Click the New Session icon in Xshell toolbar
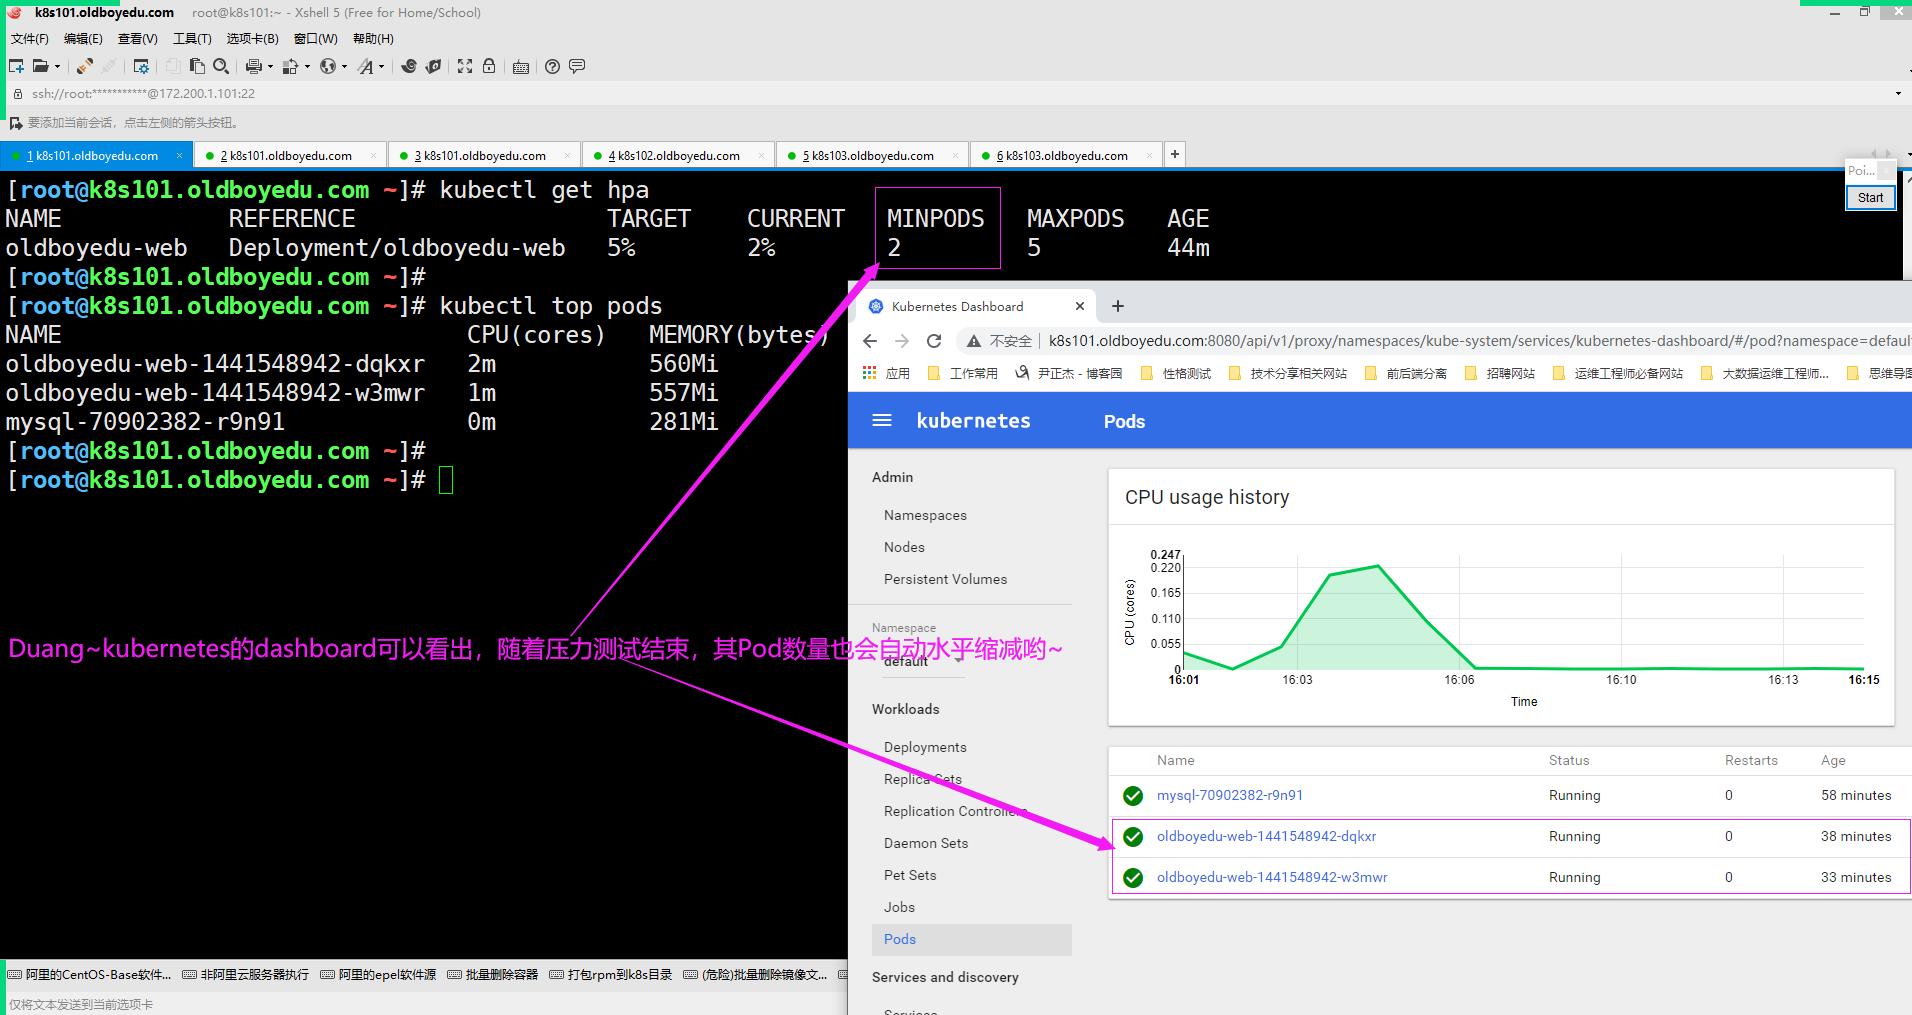 [16, 66]
